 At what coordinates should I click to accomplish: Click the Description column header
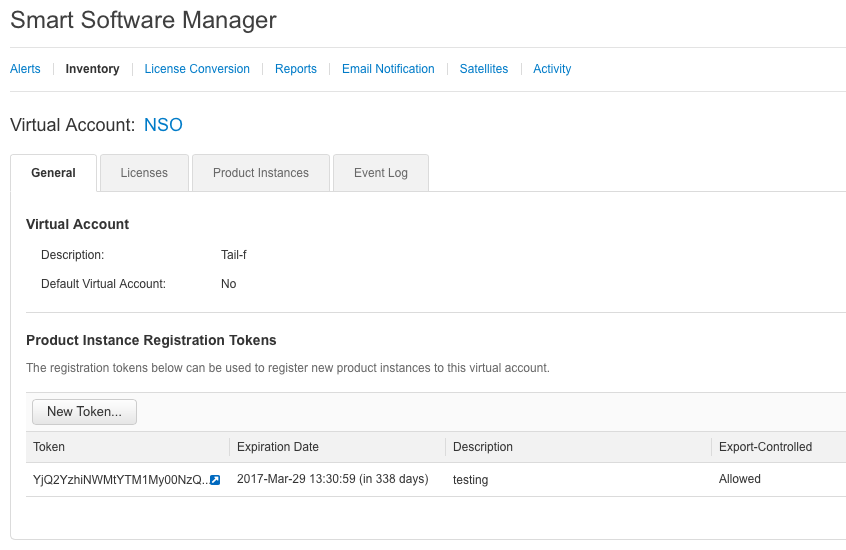point(483,447)
